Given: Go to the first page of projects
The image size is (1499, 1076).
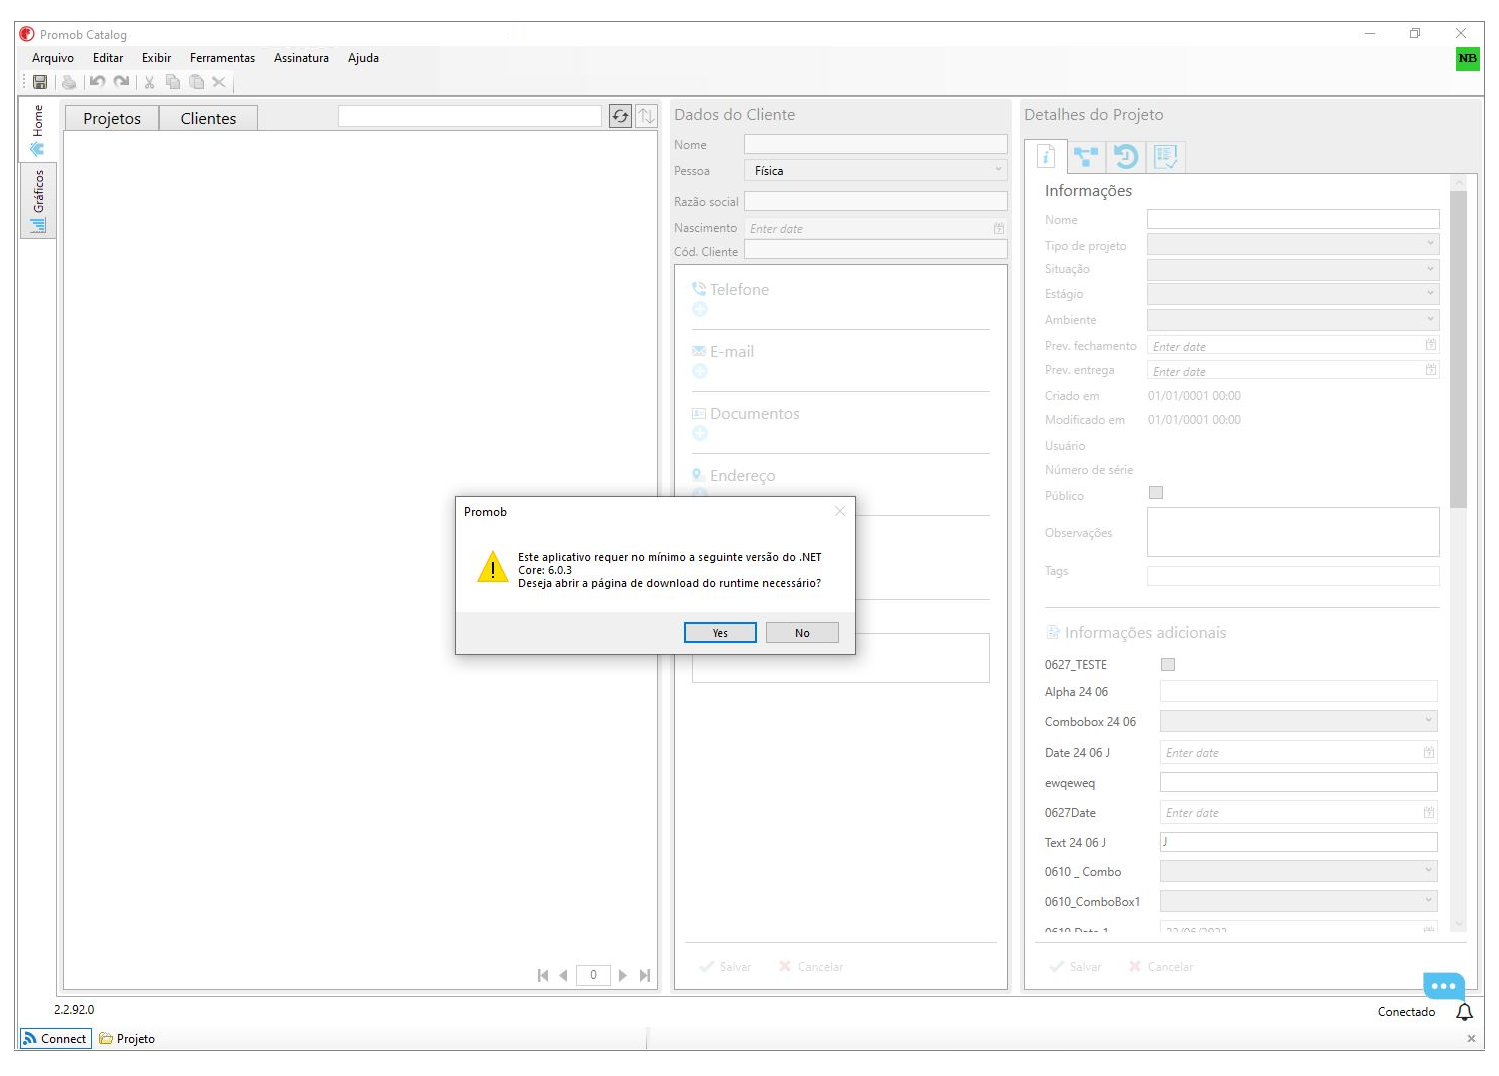Looking at the screenshot, I should (x=543, y=975).
